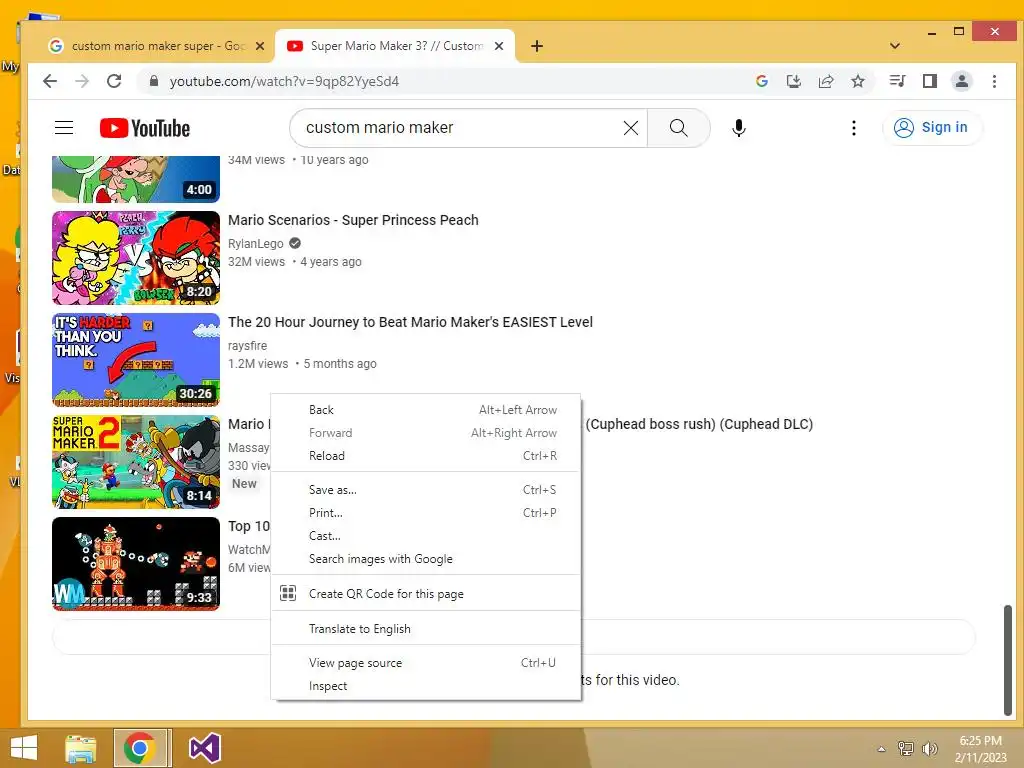
Task: Open YouTube hamburger guide menu
Action: [64, 127]
